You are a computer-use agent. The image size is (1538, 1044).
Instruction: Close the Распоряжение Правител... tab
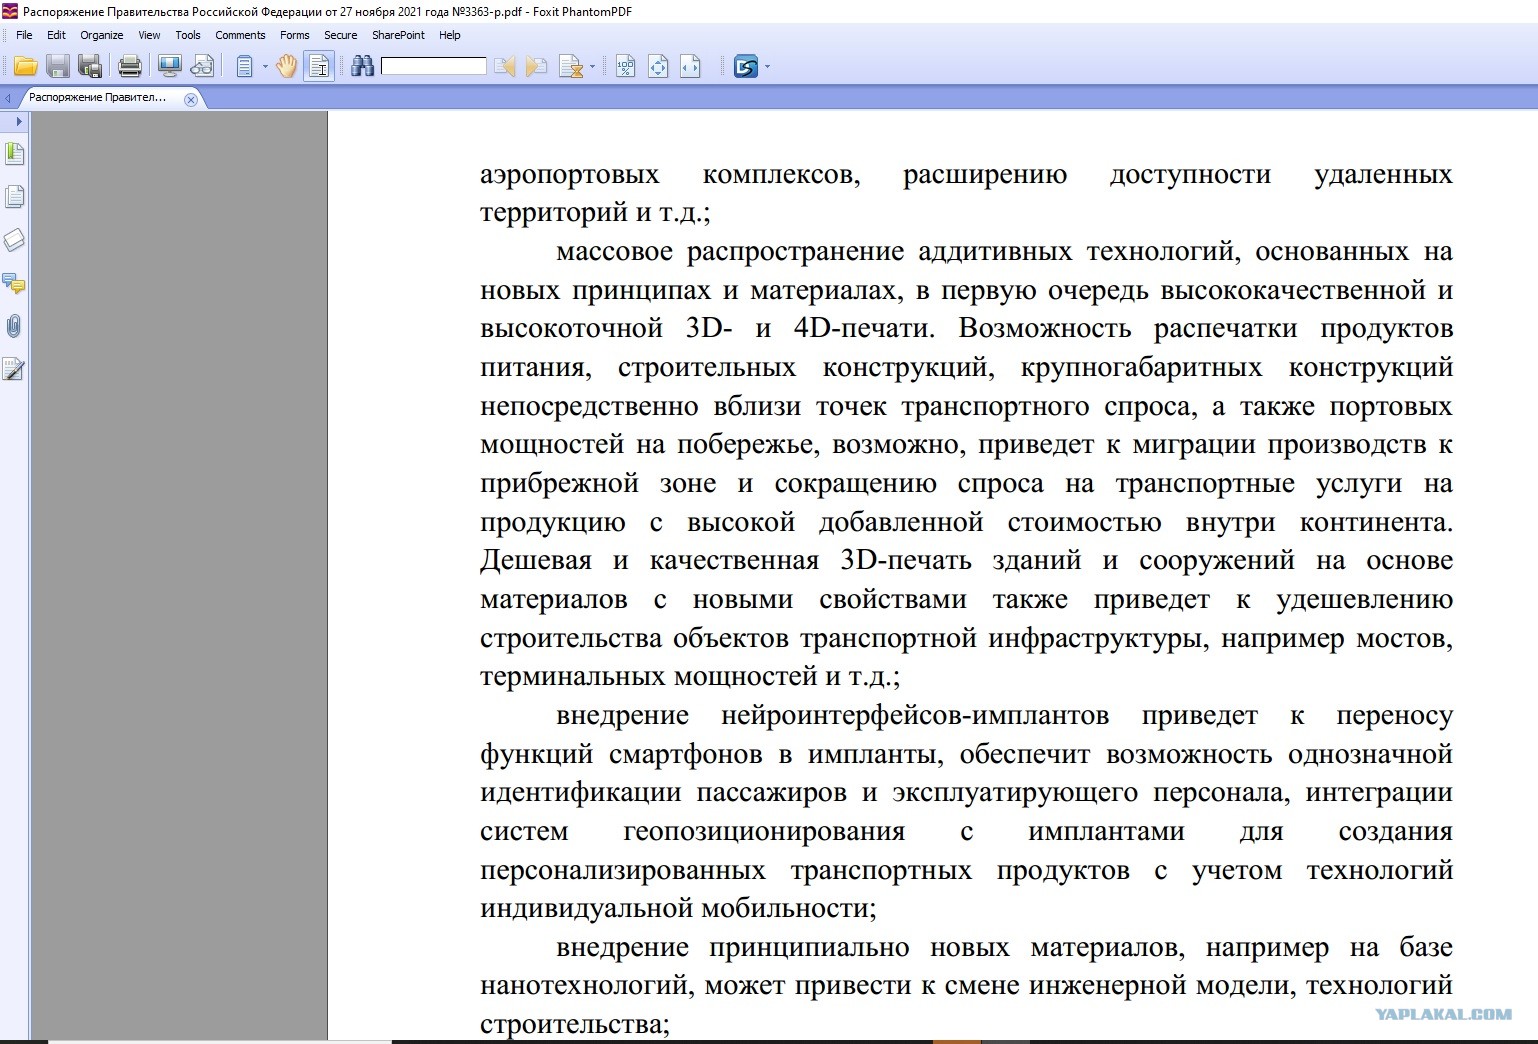point(191,99)
